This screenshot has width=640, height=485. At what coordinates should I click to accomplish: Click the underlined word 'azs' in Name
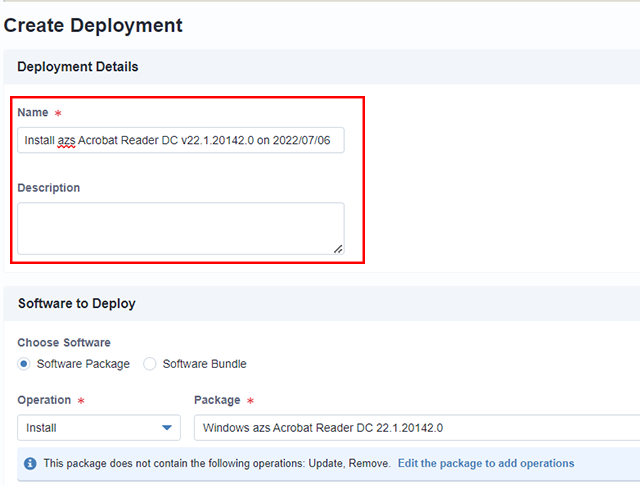67,142
